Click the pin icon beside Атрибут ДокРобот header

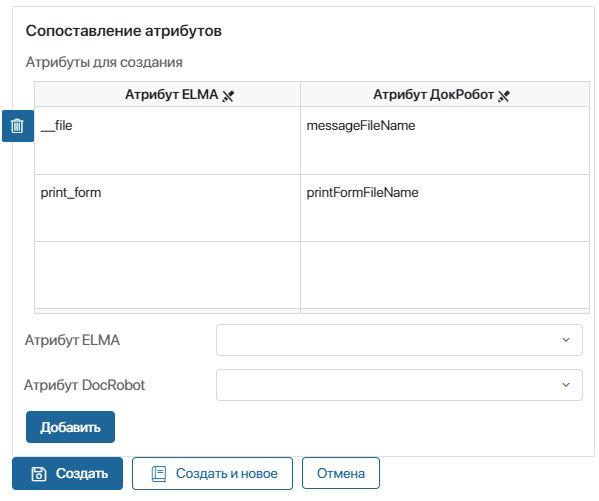504,96
